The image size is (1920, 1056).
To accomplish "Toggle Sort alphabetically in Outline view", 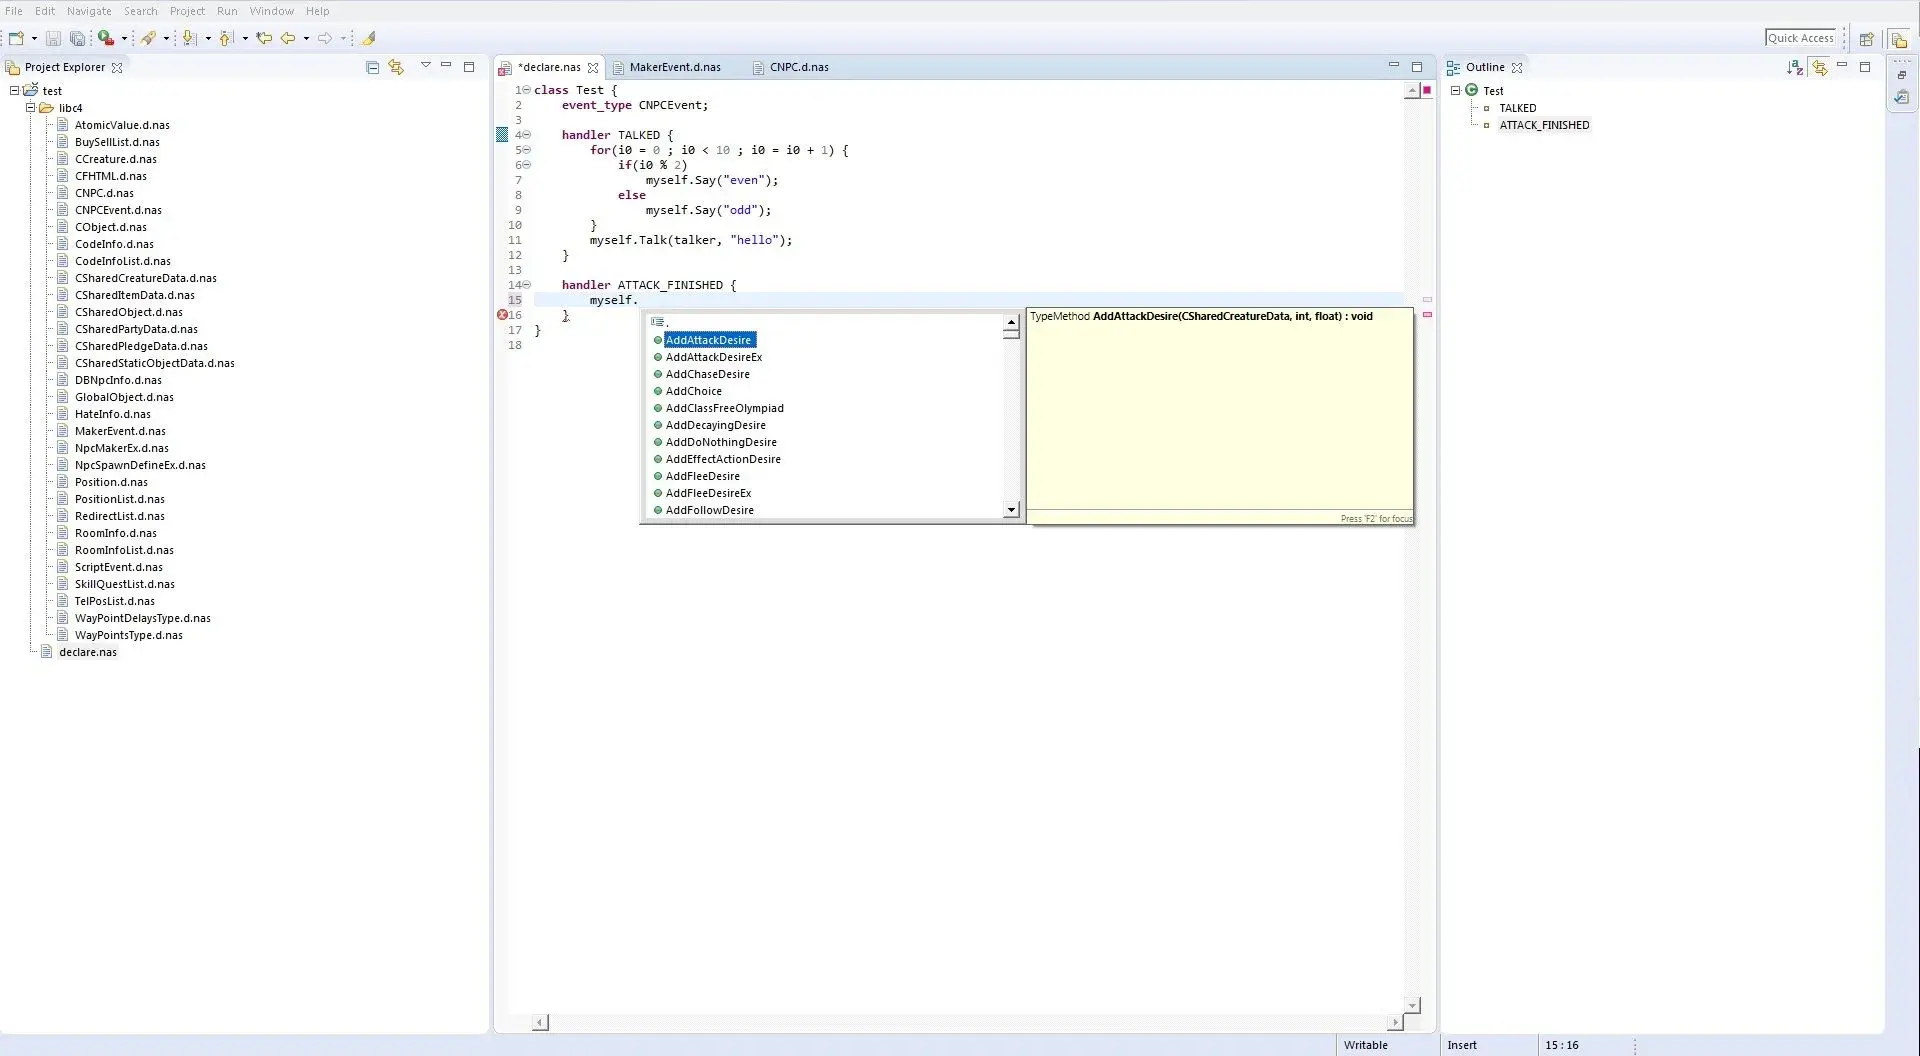I will [1795, 67].
